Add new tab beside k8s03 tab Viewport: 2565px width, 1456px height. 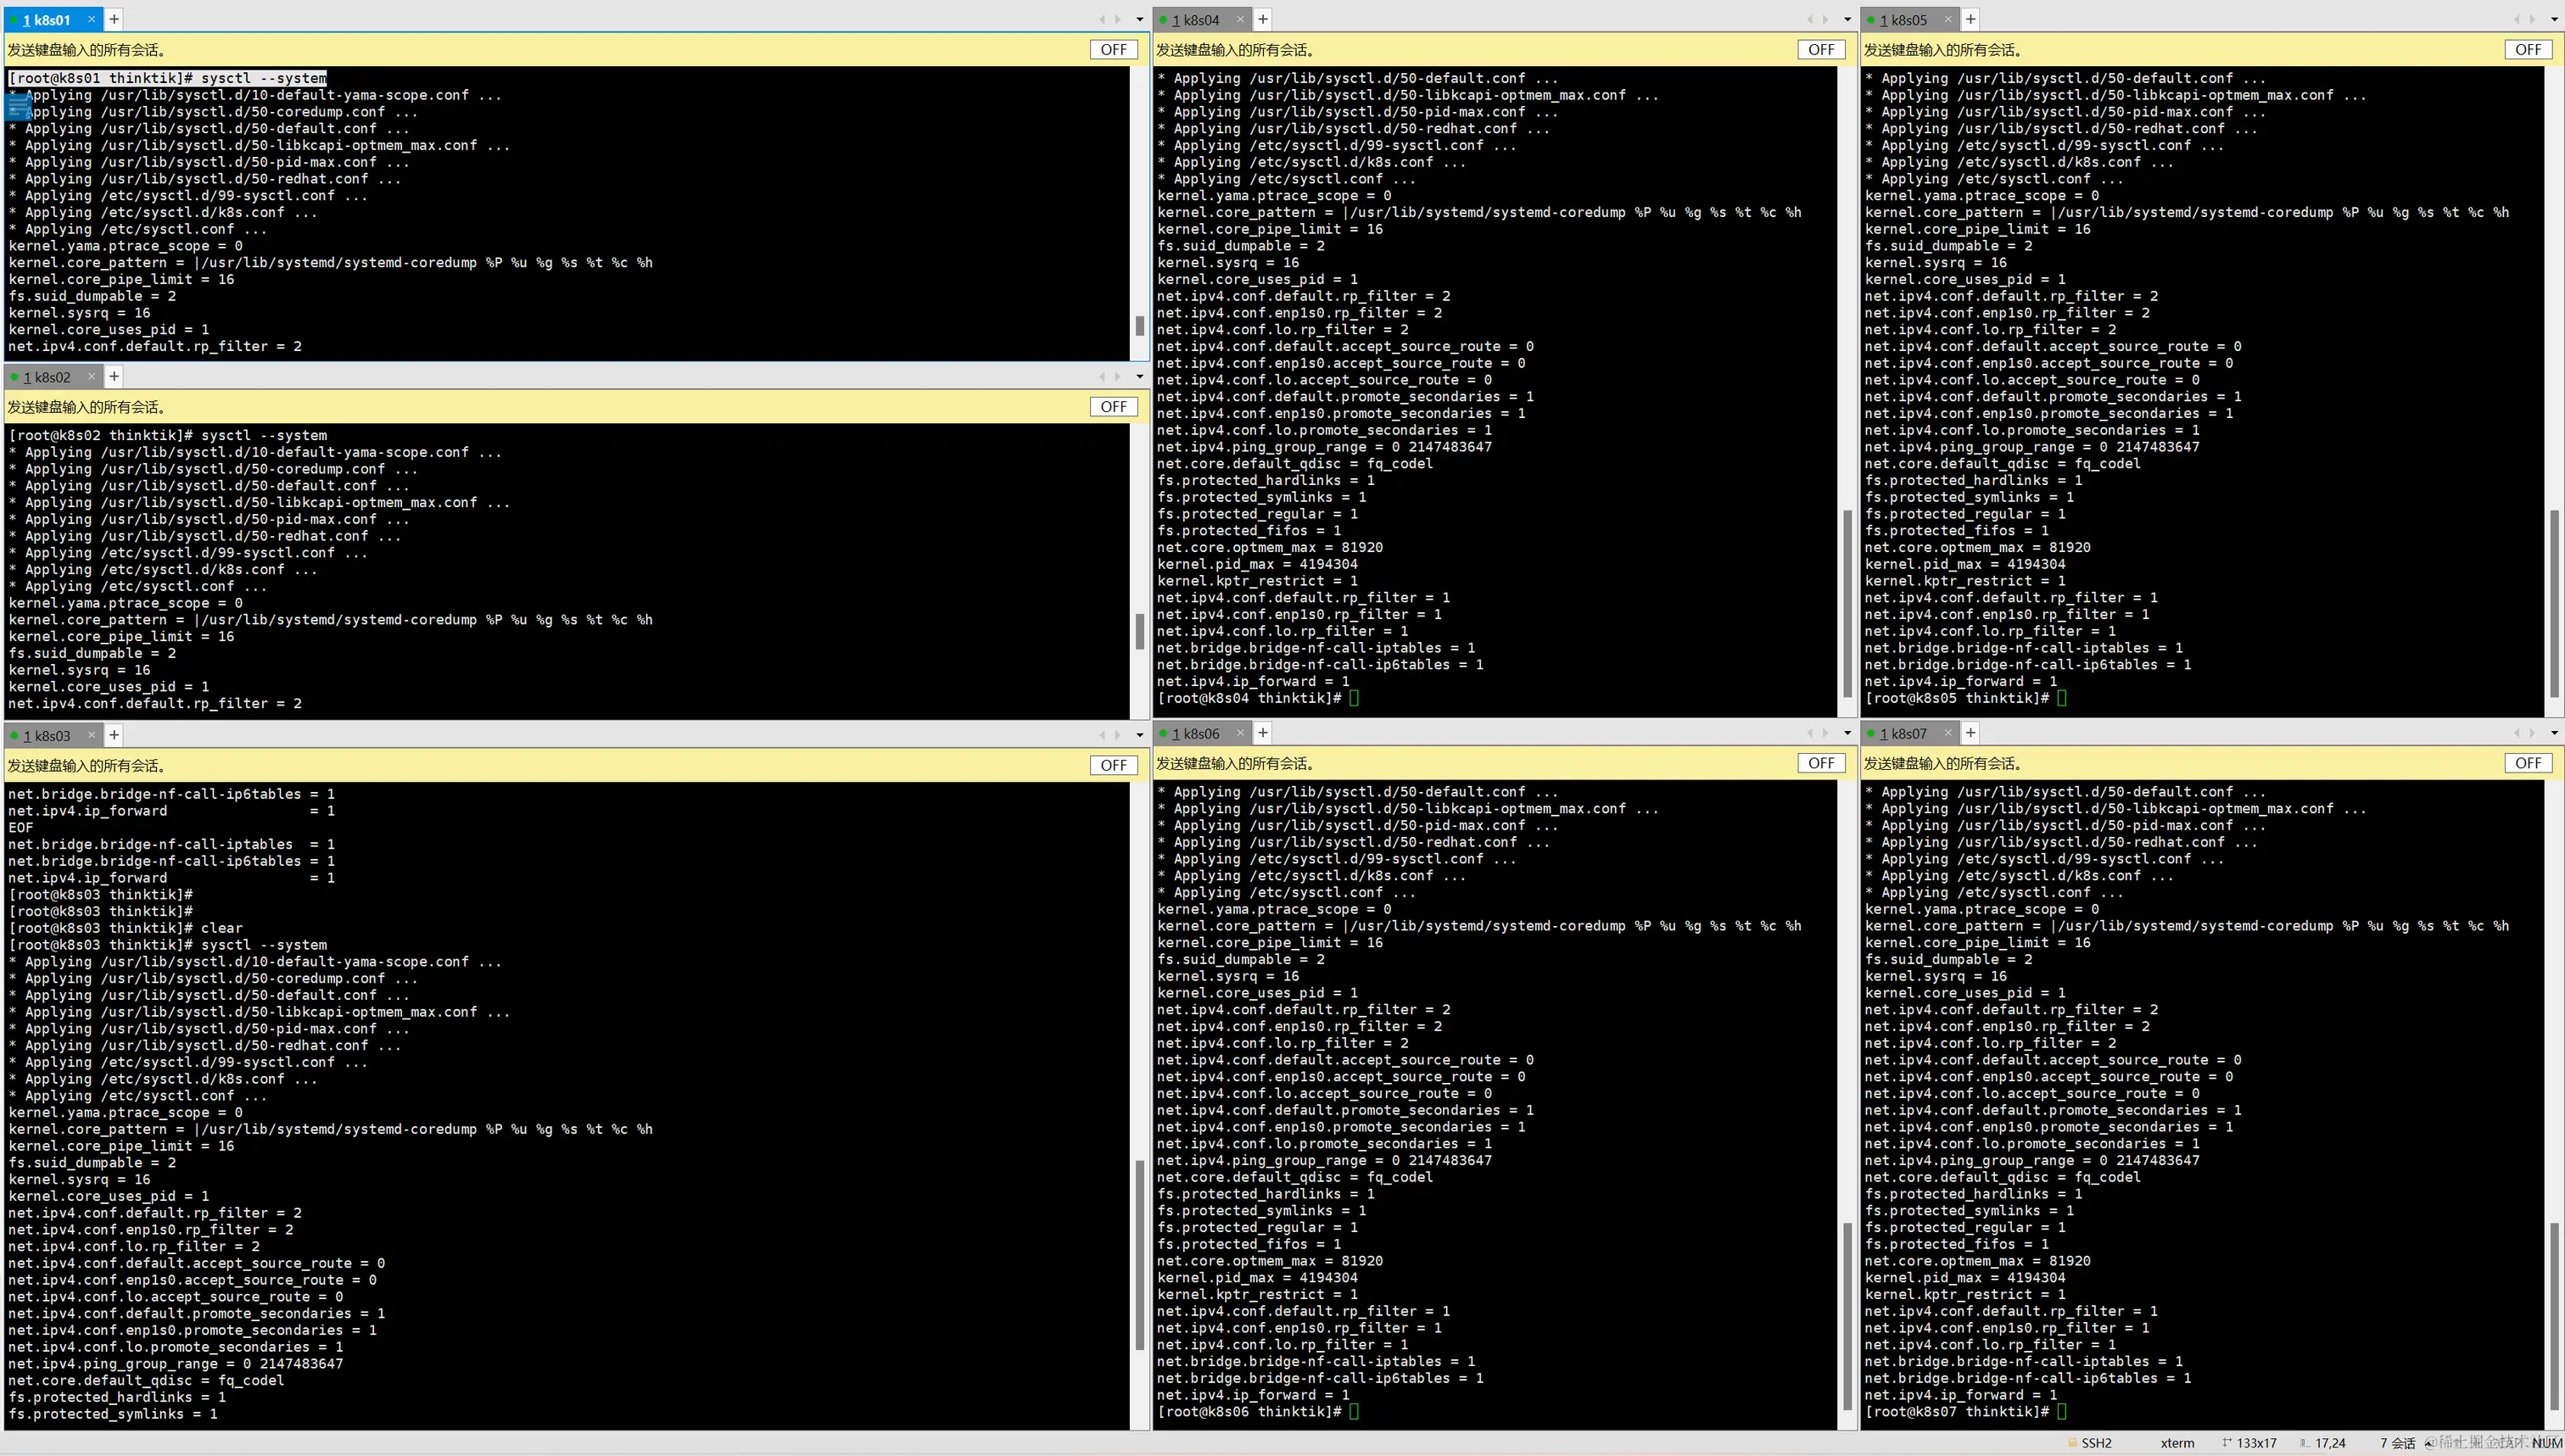pos(114,735)
